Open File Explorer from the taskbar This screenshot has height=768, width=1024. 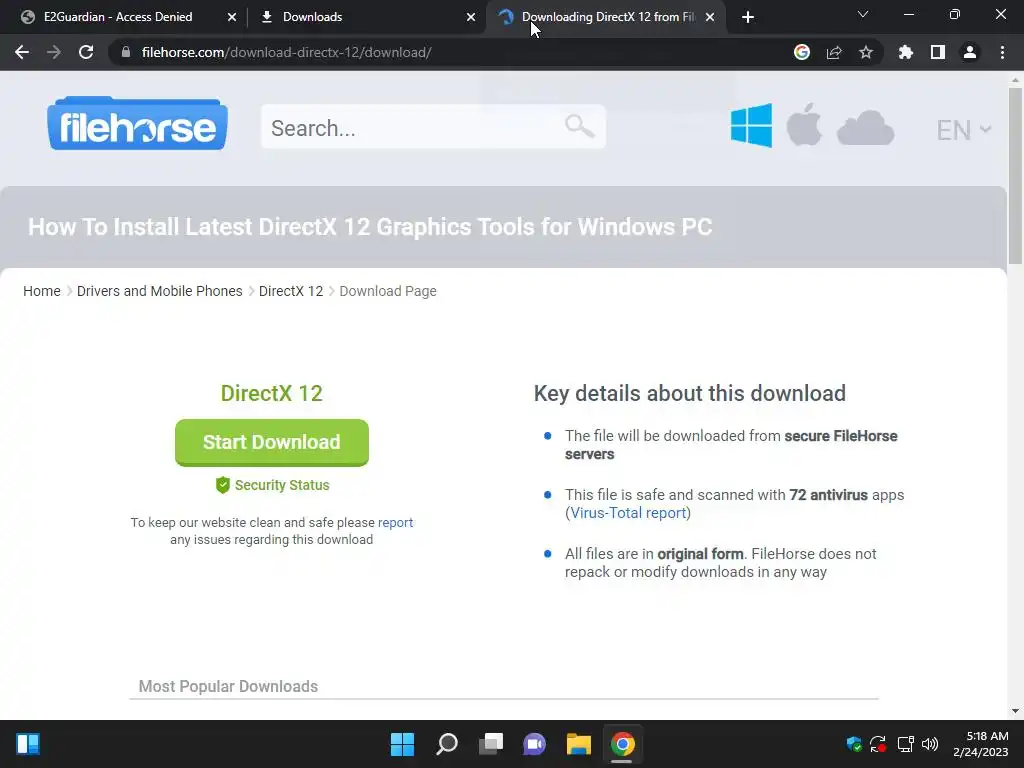(x=579, y=744)
